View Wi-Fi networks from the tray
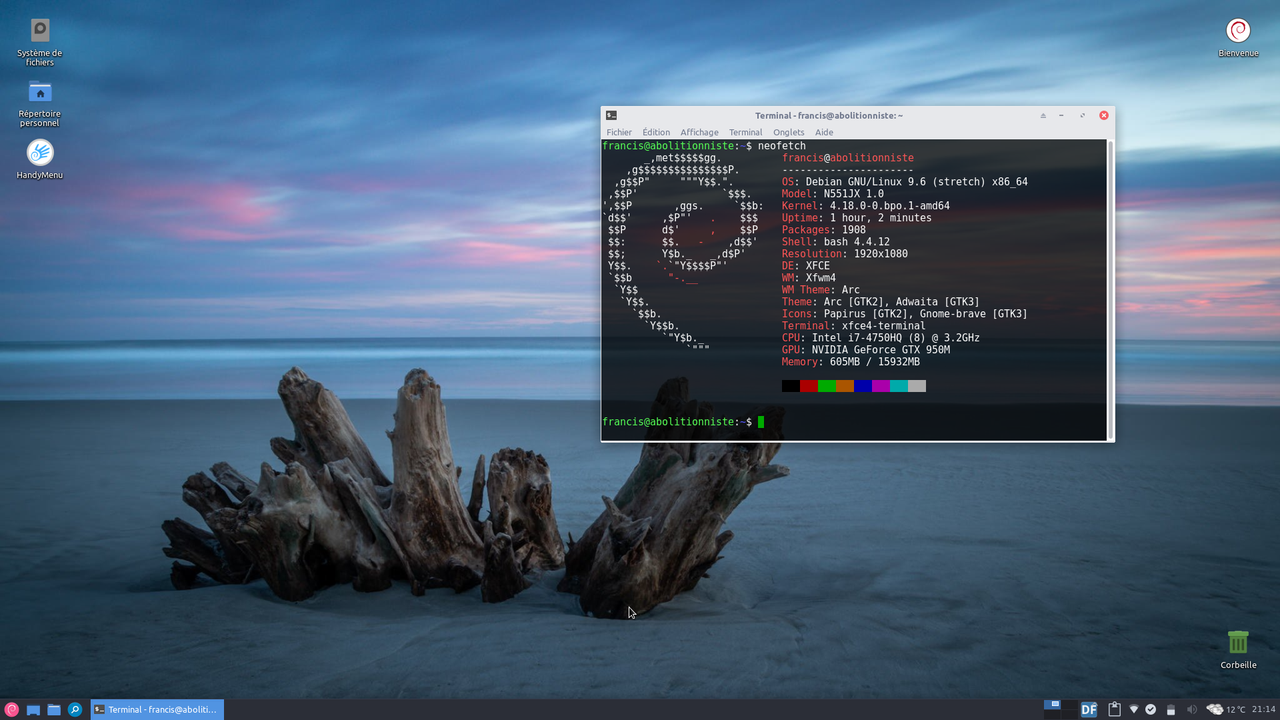 click(1134, 709)
